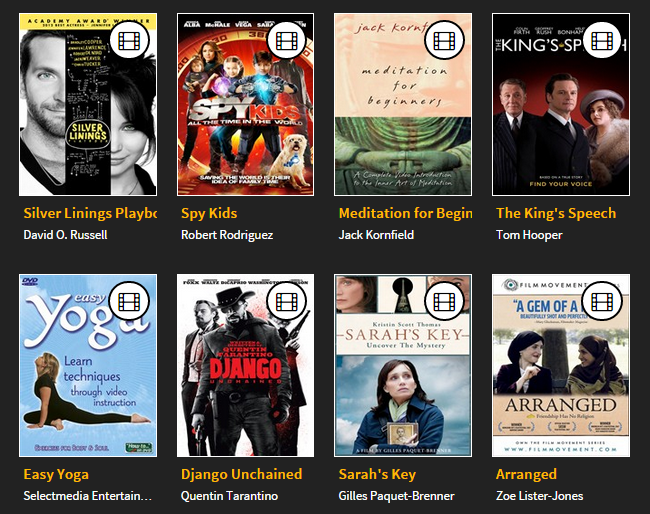This screenshot has width=650, height=514.
Task: Click author name Jack Kornfield
Action: 376,235
